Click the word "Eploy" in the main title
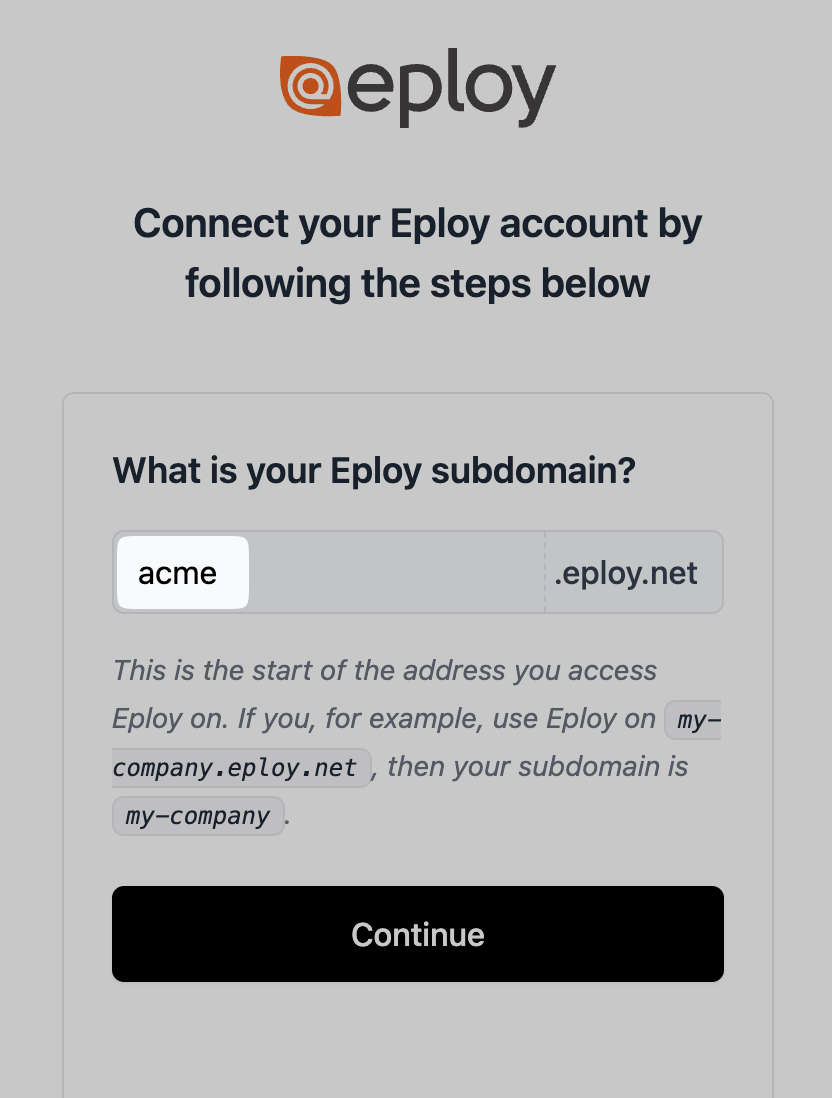 (440, 224)
